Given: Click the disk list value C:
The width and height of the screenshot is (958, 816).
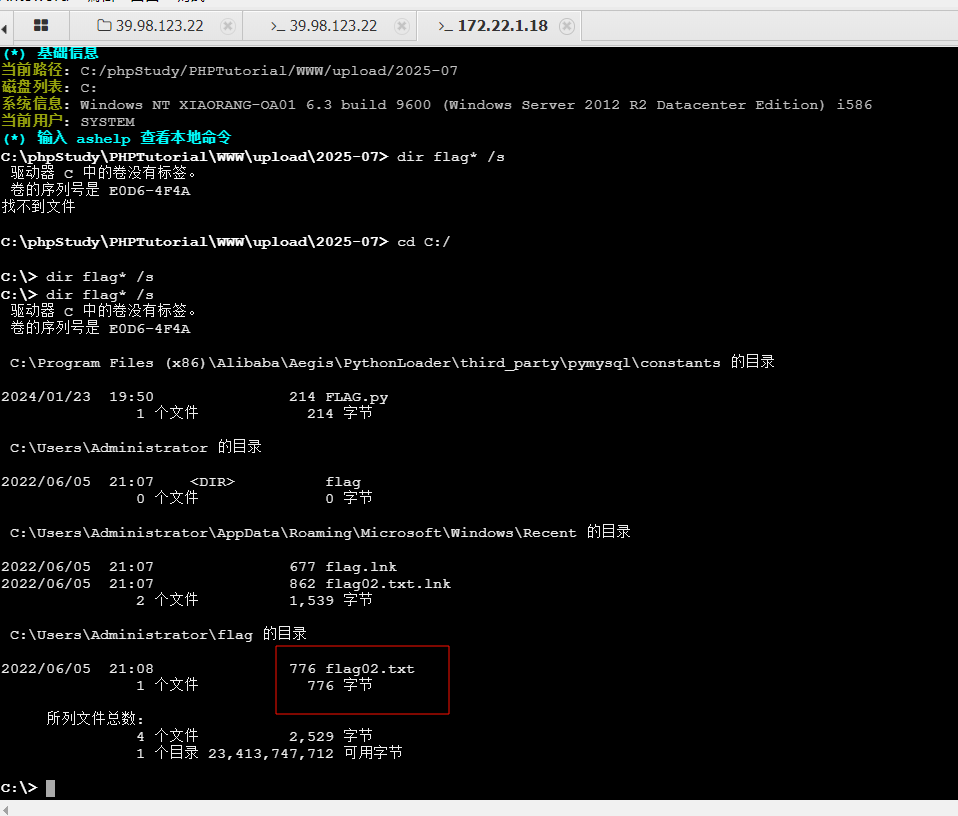Looking at the screenshot, I should tap(89, 88).
